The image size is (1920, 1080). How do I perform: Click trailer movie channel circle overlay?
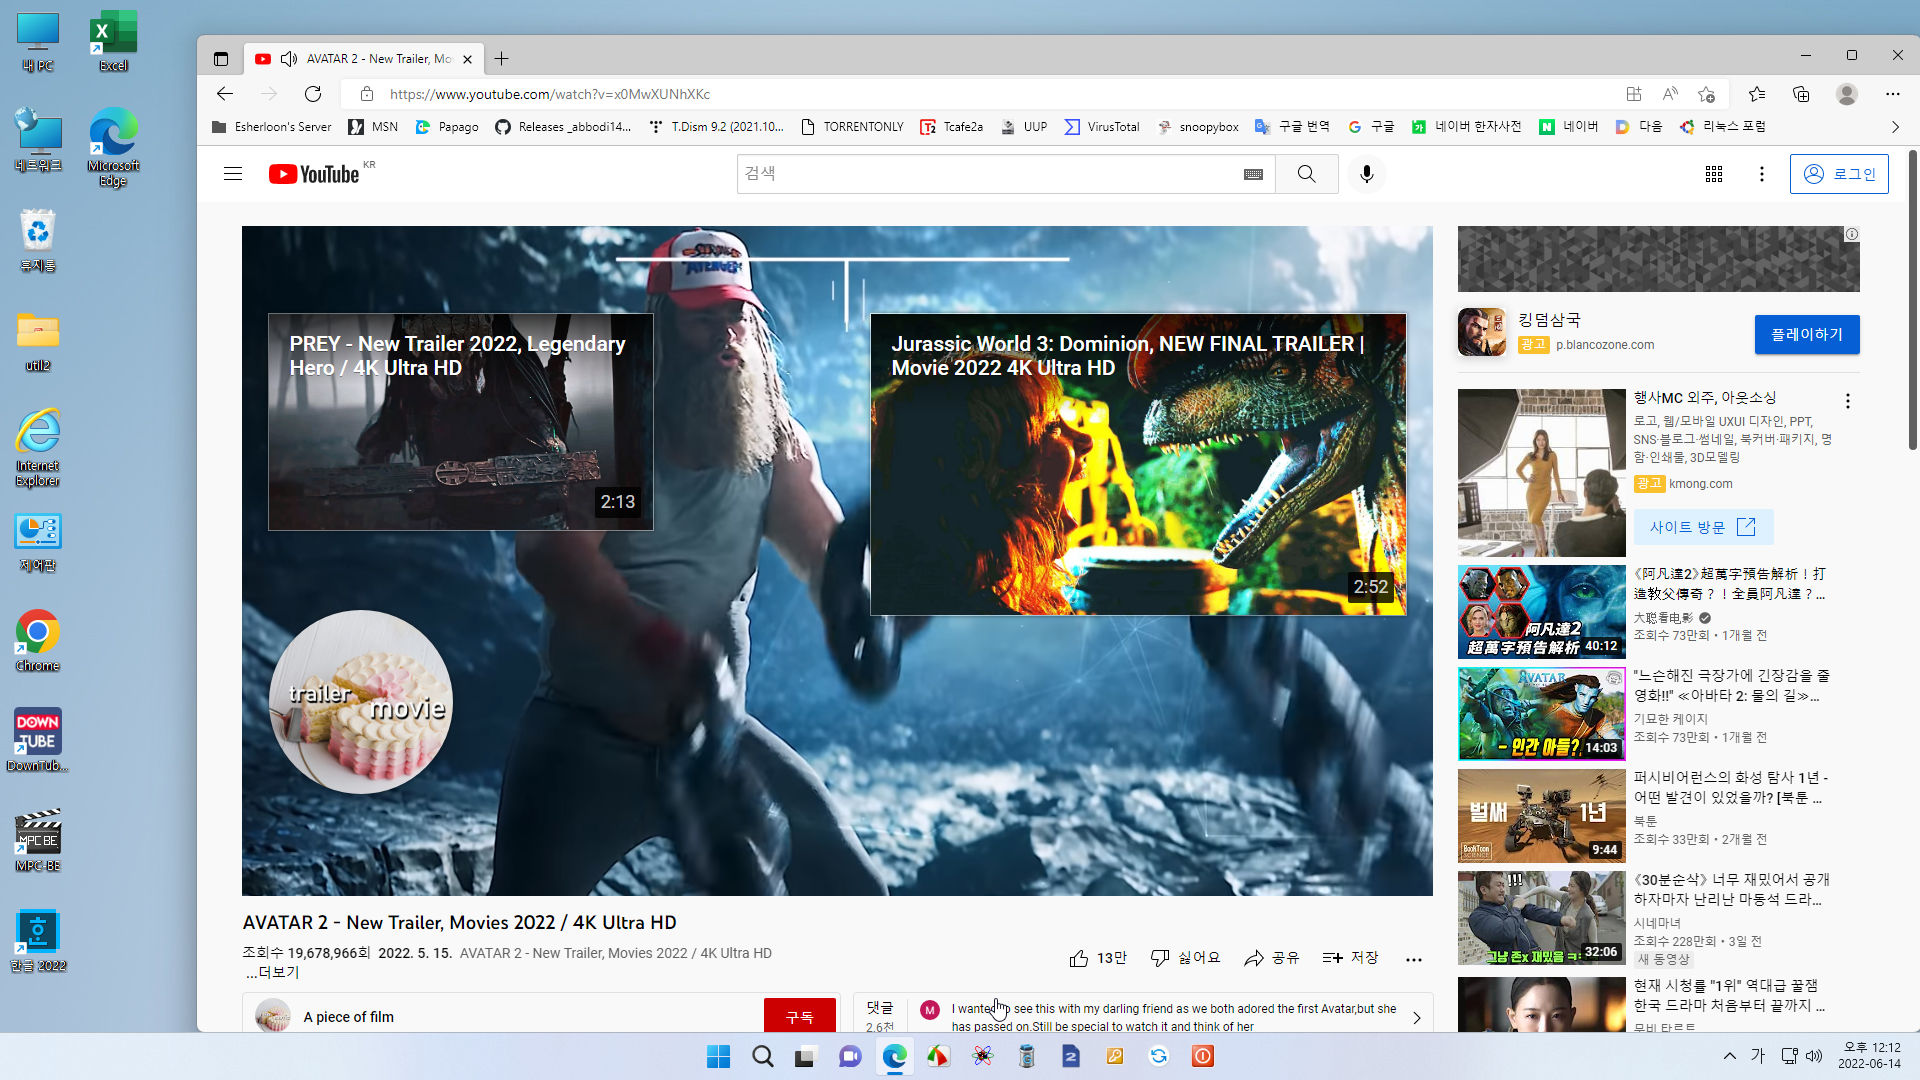(361, 702)
